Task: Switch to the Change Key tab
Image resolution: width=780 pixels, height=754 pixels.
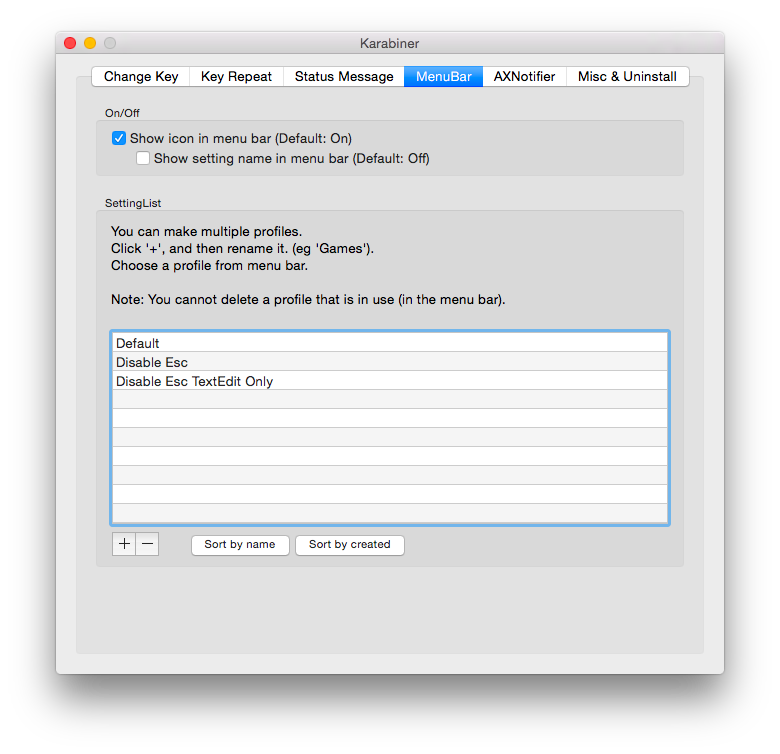Action: (x=141, y=77)
